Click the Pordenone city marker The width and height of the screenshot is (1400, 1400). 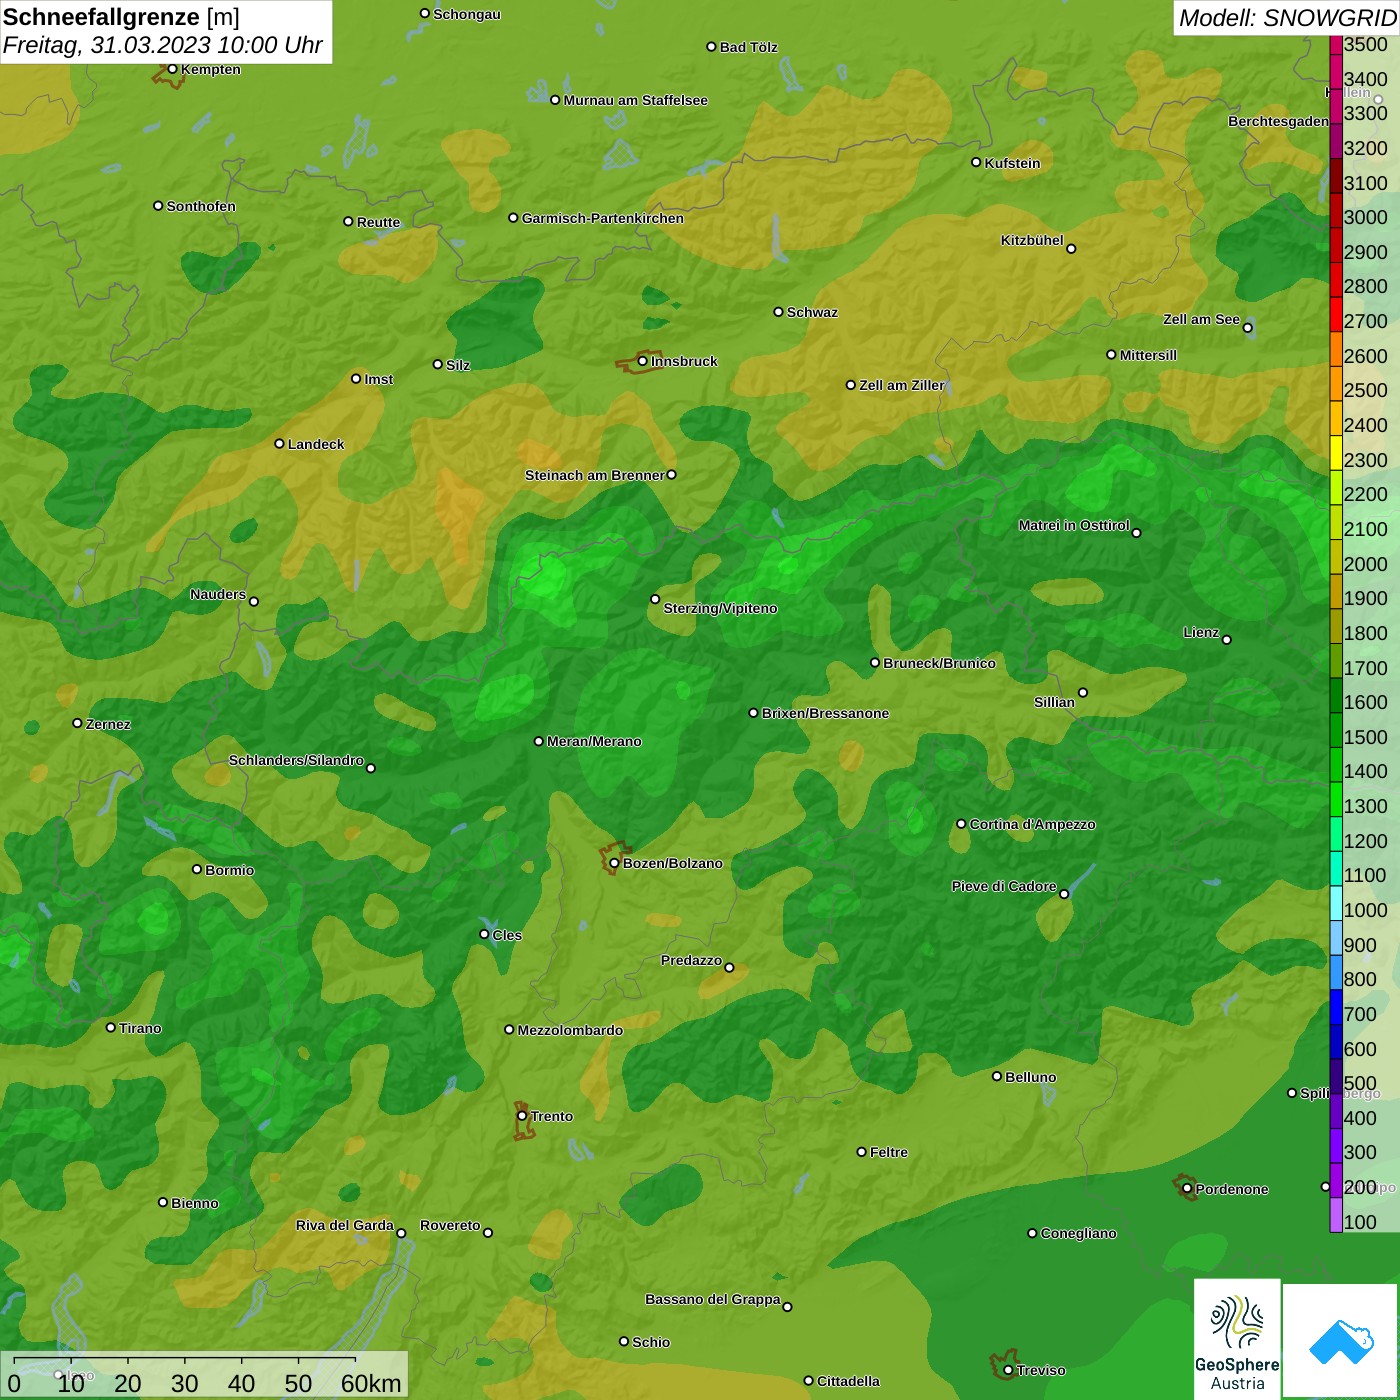coord(1187,1188)
